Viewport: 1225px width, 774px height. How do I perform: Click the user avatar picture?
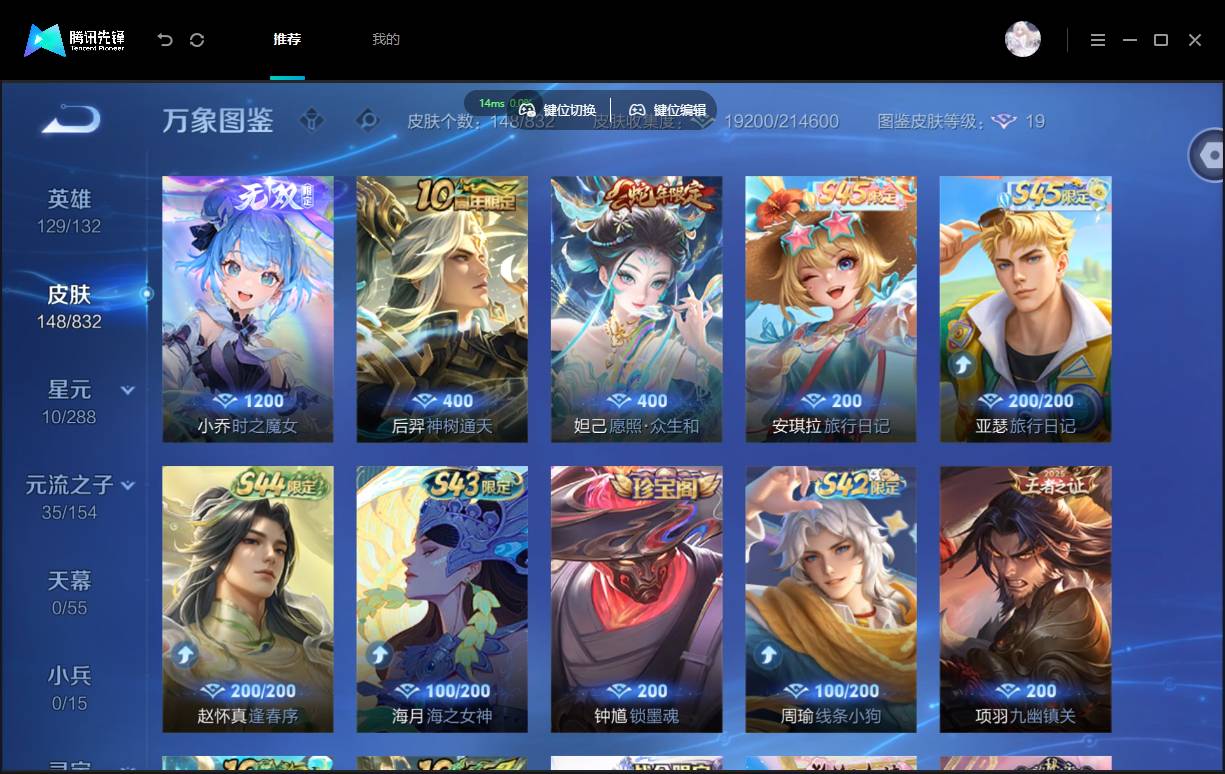(1022, 39)
